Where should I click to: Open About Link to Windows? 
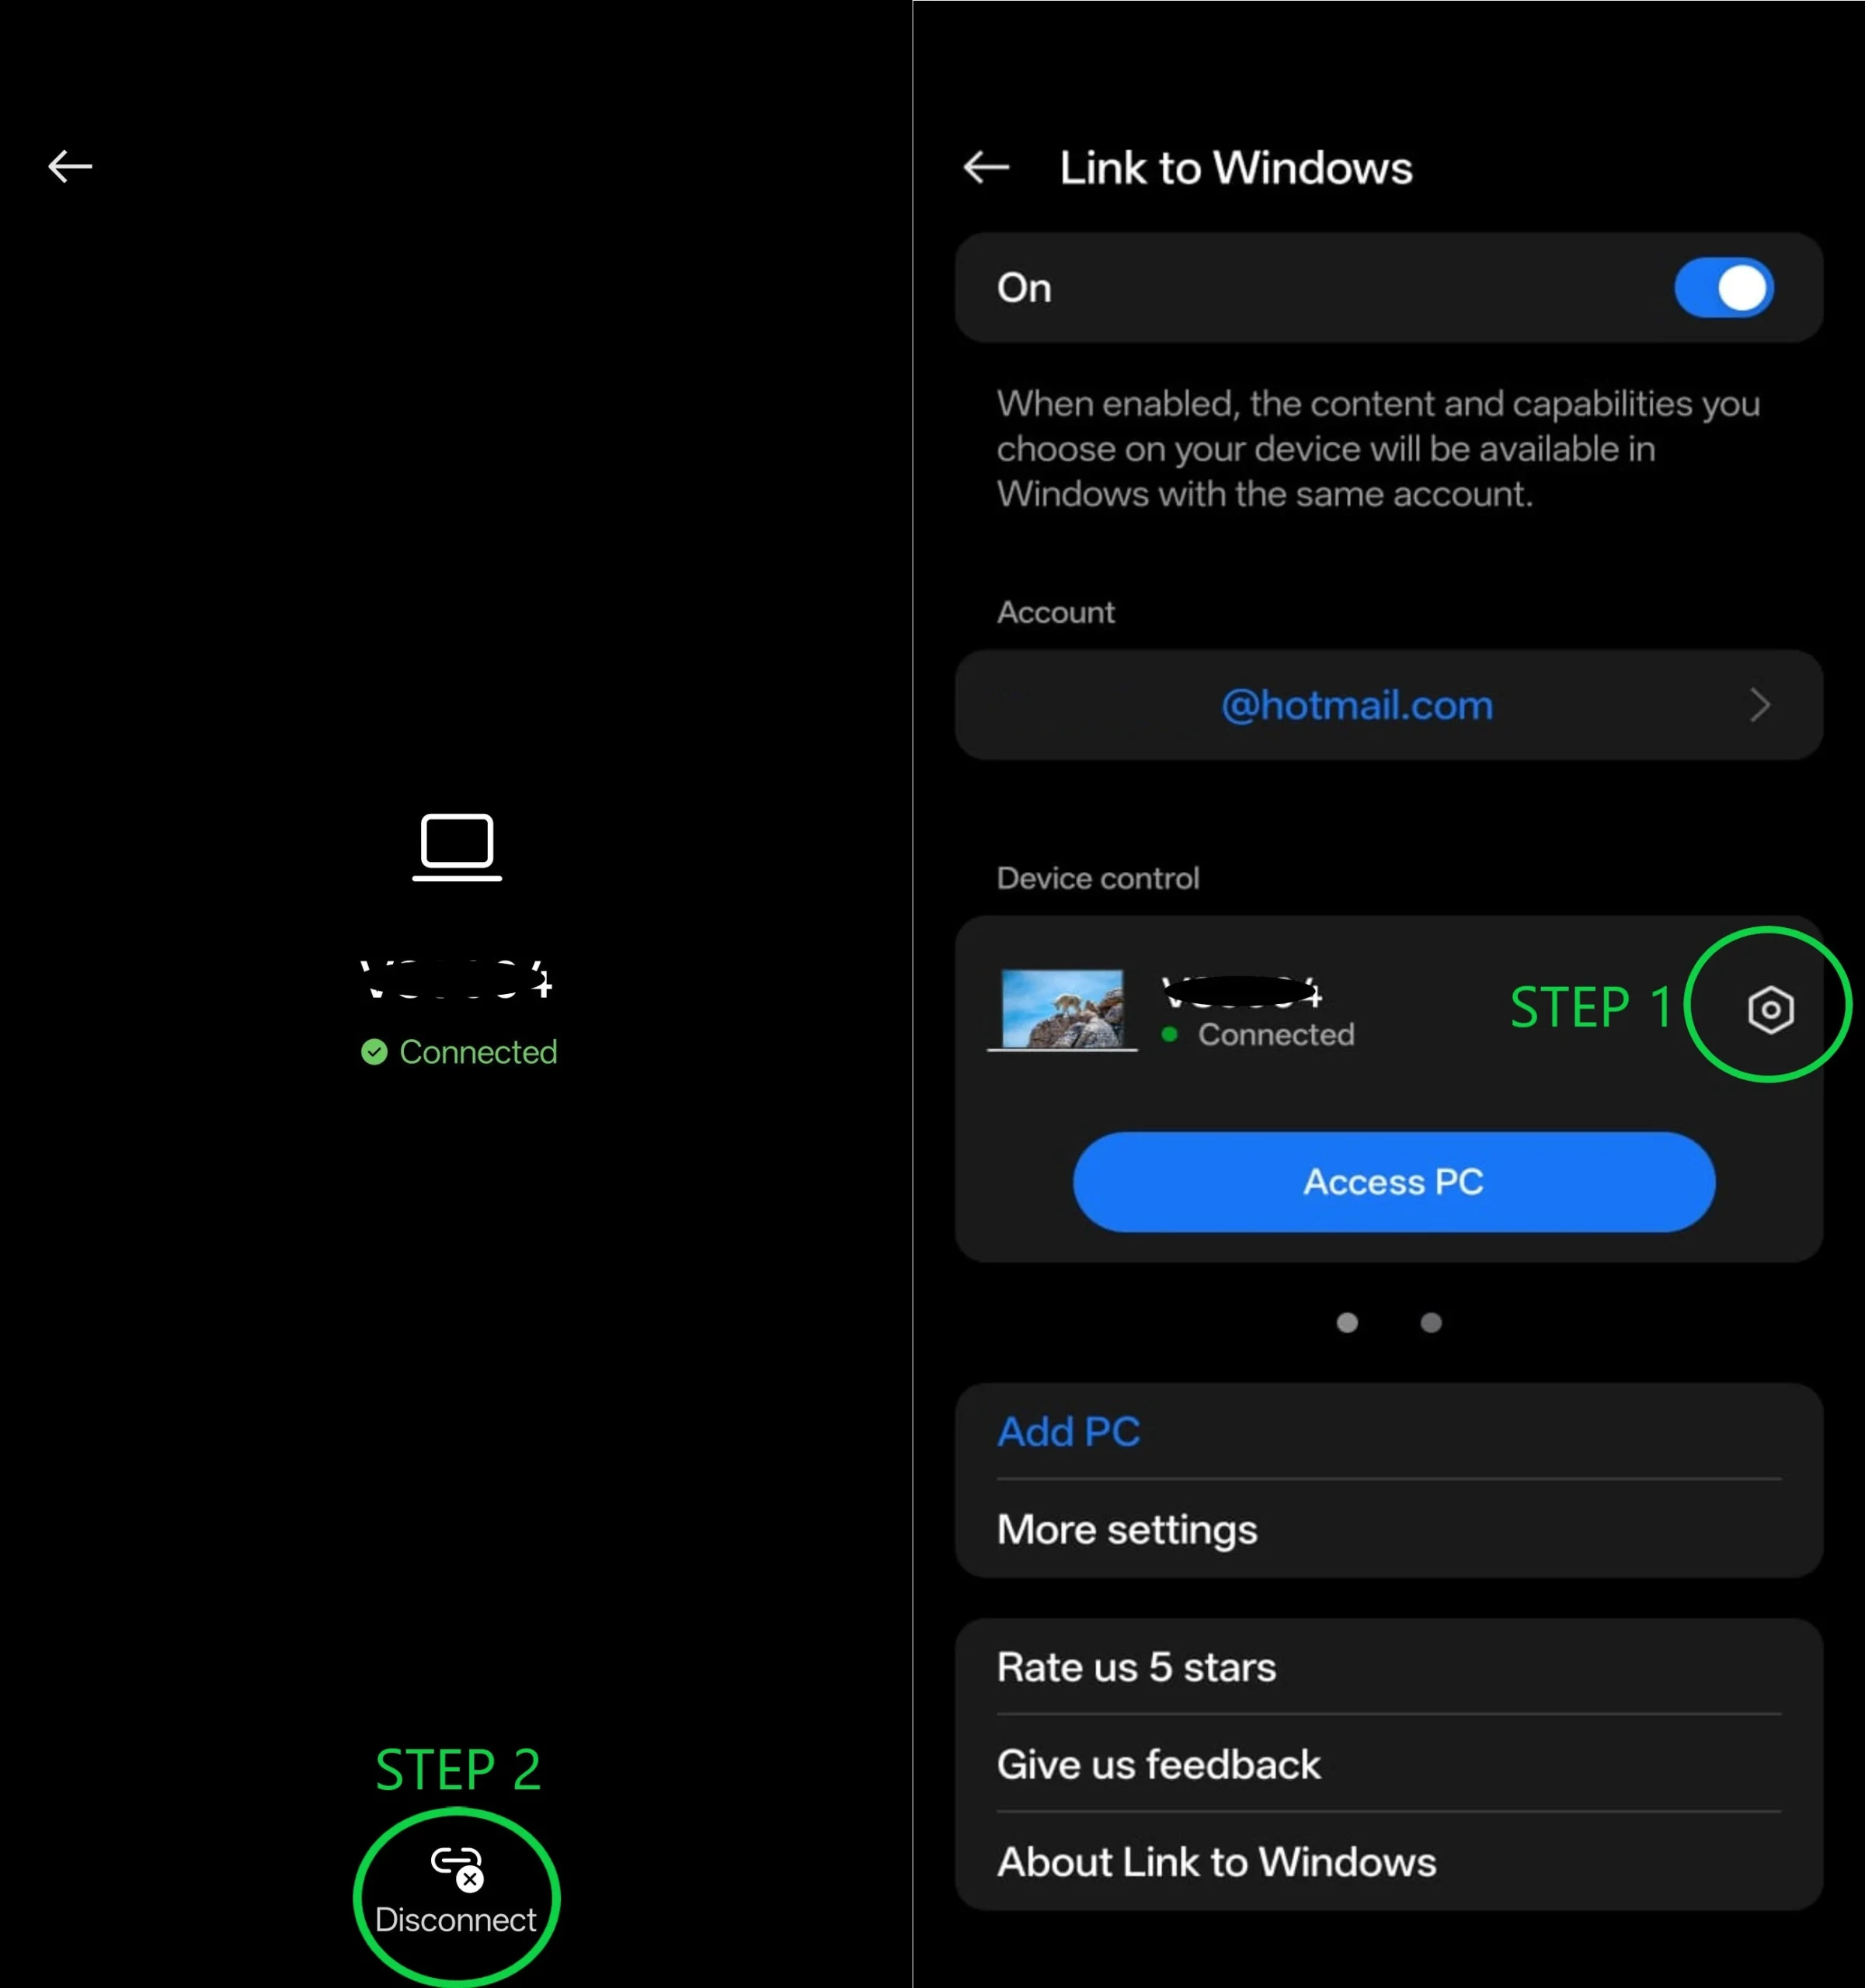1389,1861
